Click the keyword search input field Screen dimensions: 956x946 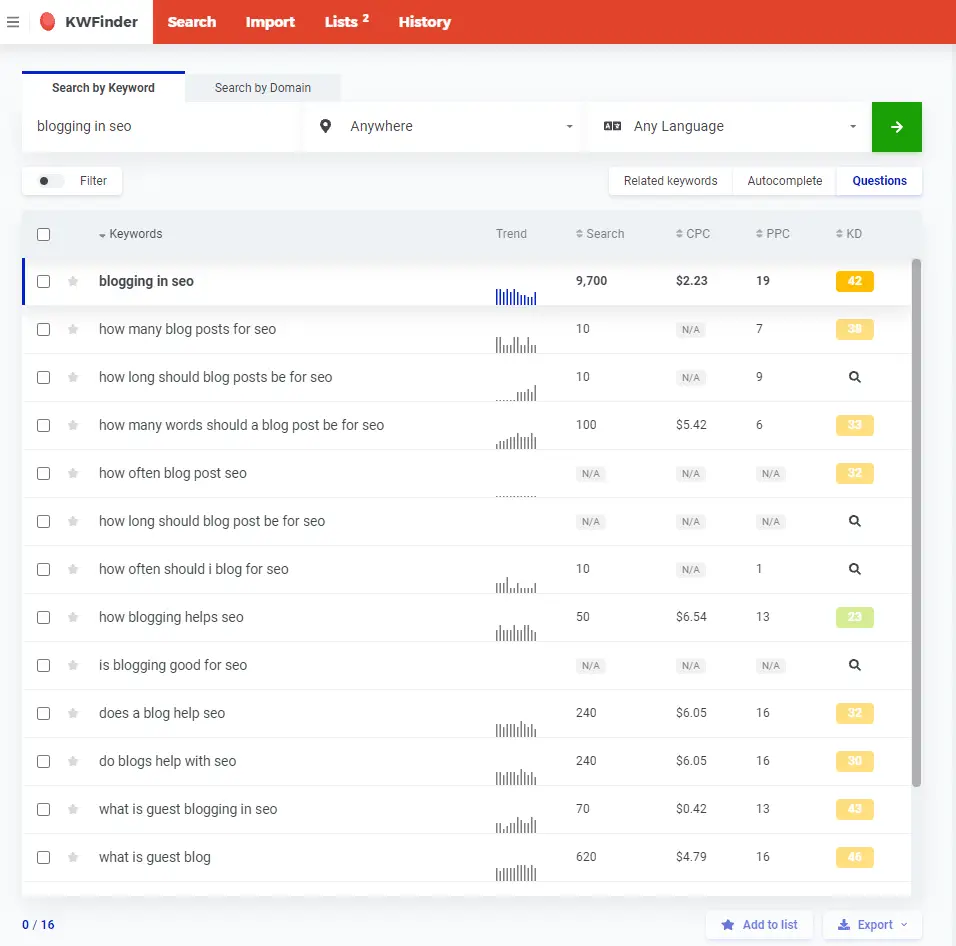coord(160,127)
